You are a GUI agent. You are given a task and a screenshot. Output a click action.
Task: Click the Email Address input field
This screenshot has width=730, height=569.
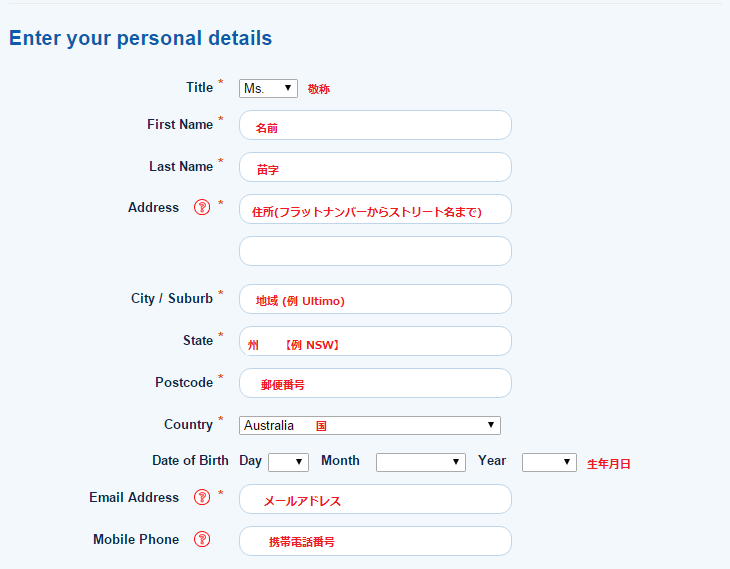pyautogui.click(x=375, y=499)
